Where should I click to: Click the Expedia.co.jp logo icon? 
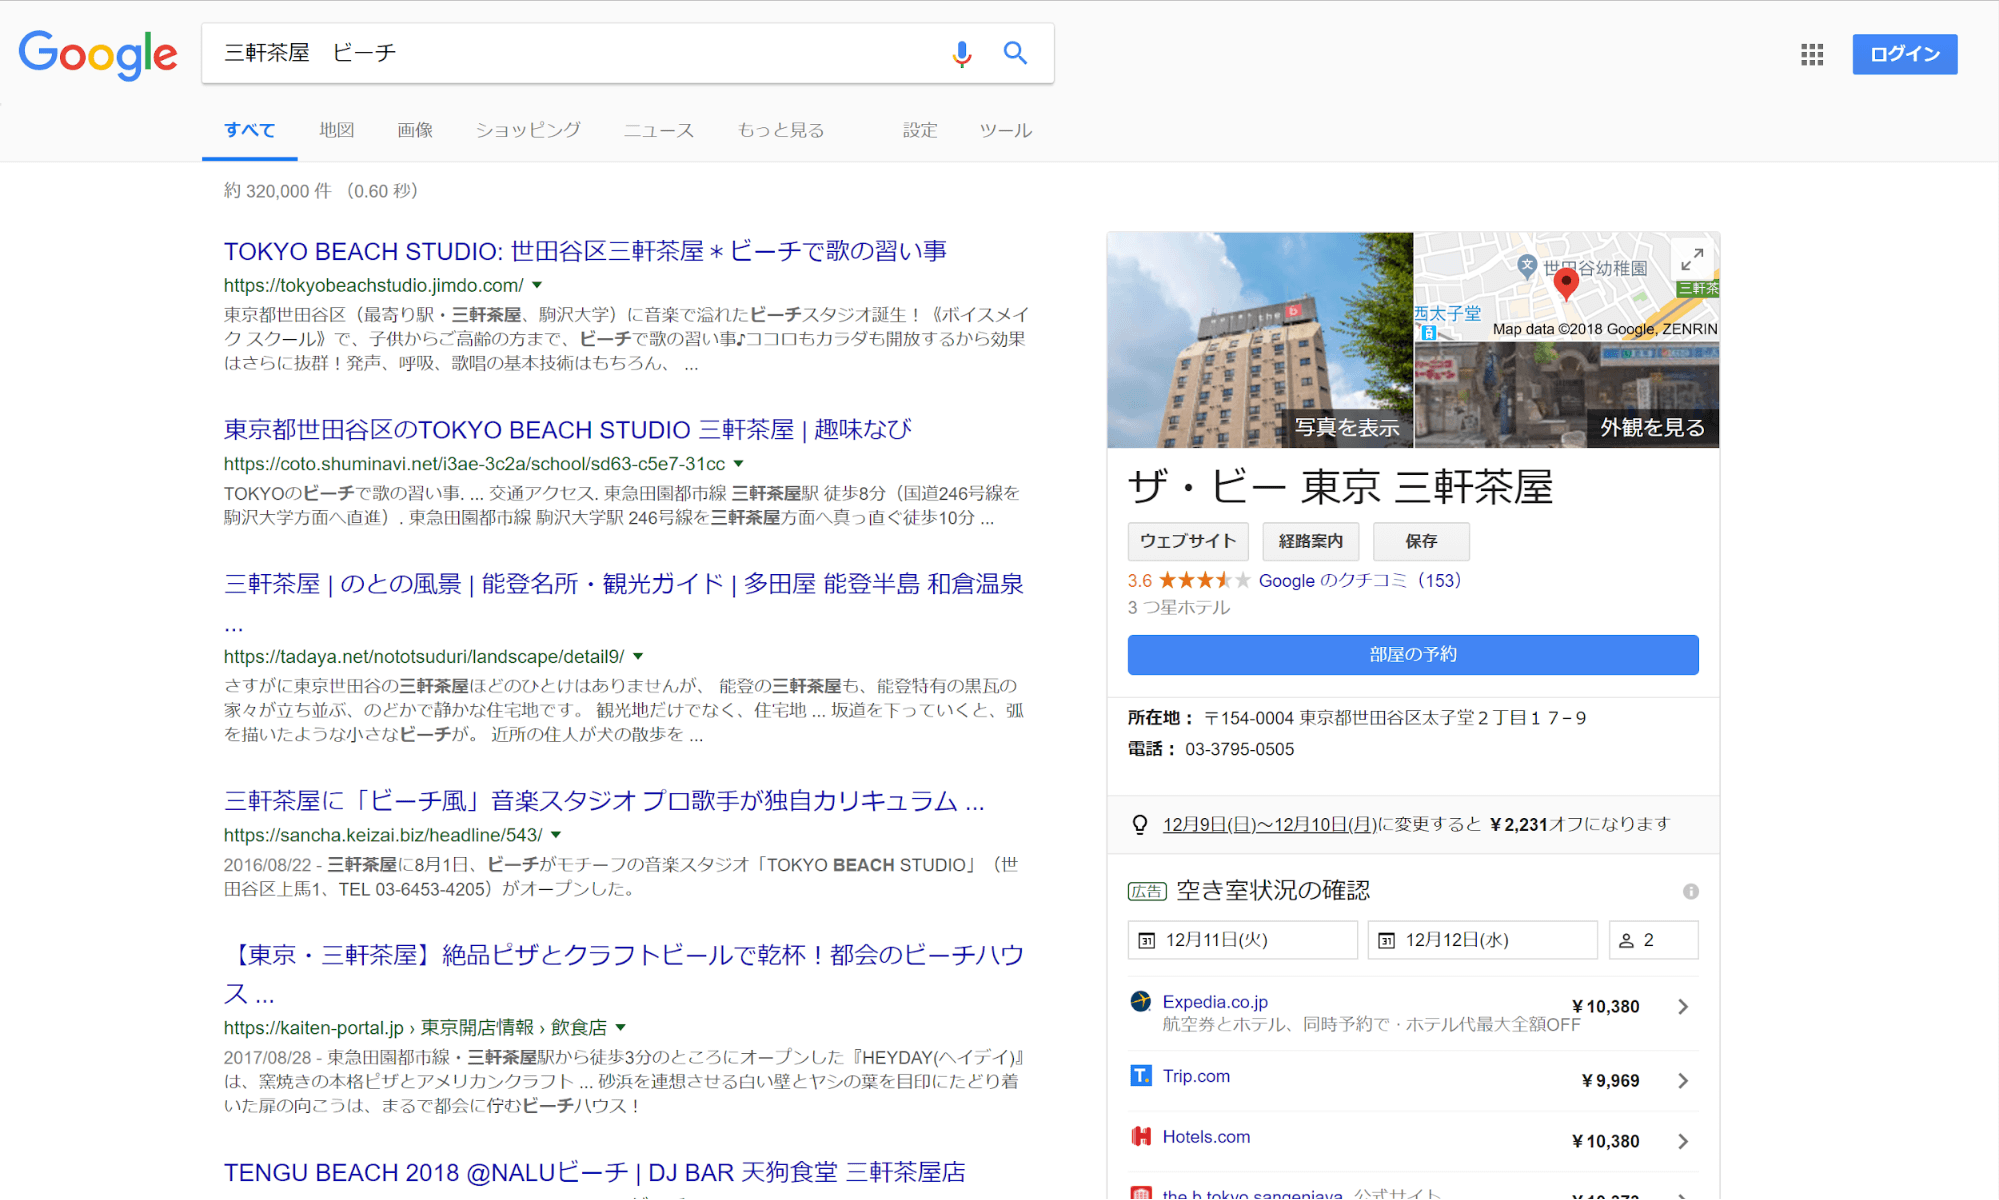coord(1140,1001)
